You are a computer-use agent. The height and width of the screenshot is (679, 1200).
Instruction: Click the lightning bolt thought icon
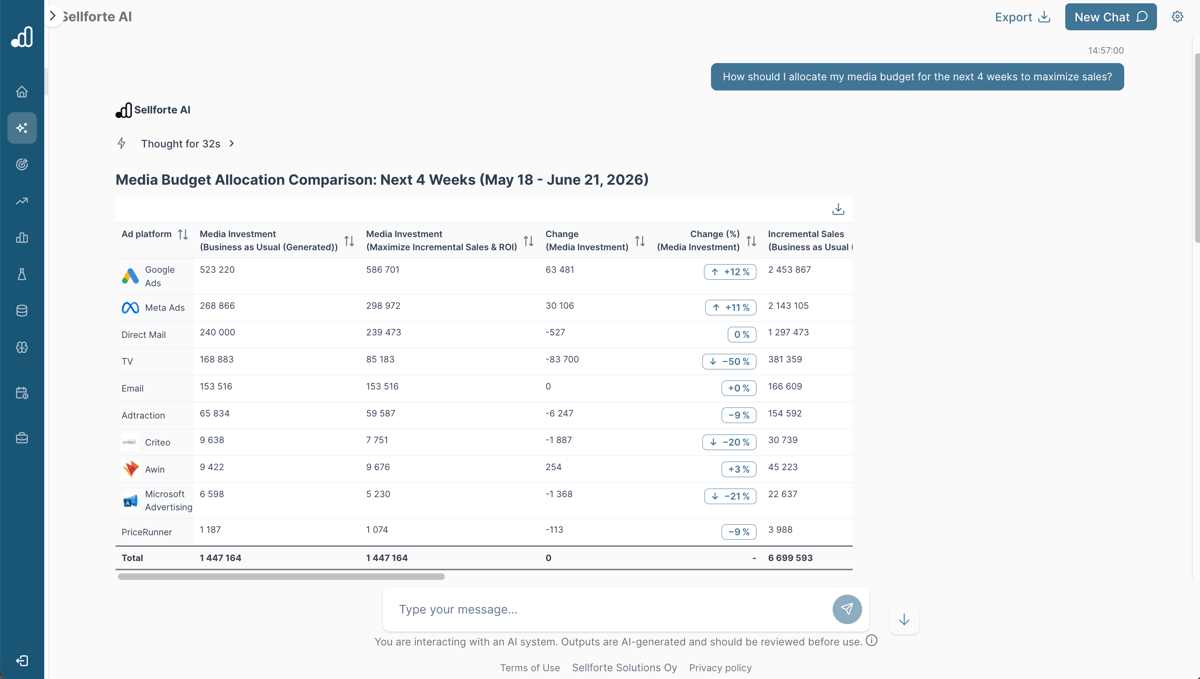122,144
